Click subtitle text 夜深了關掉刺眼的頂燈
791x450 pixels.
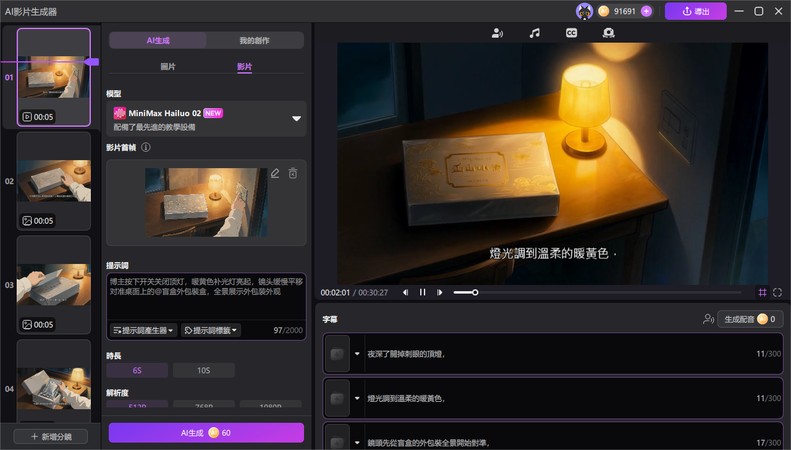[x=406, y=354]
